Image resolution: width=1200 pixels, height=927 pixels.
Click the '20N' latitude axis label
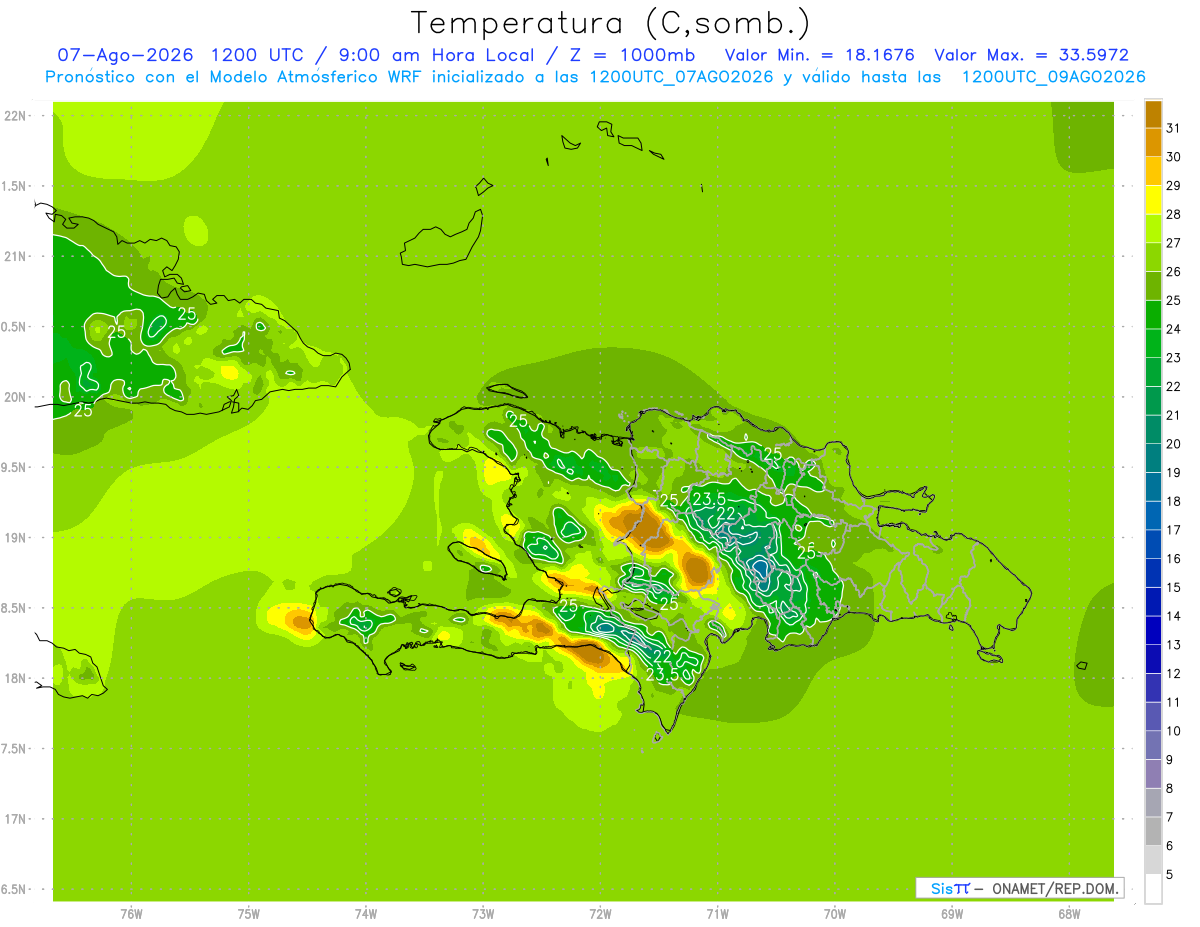[15, 397]
